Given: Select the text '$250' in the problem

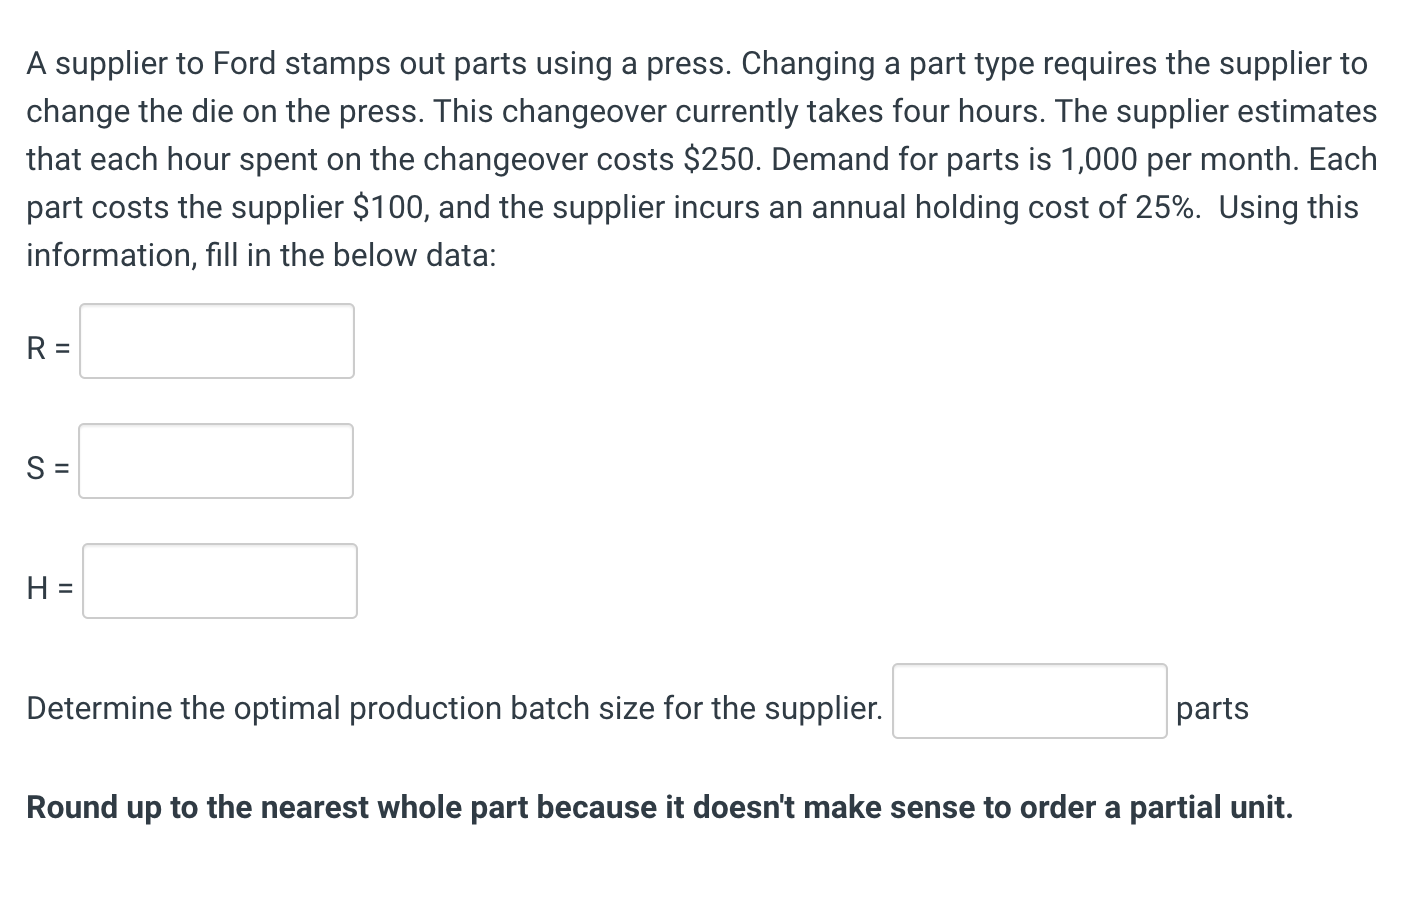Looking at the screenshot, I should [718, 159].
